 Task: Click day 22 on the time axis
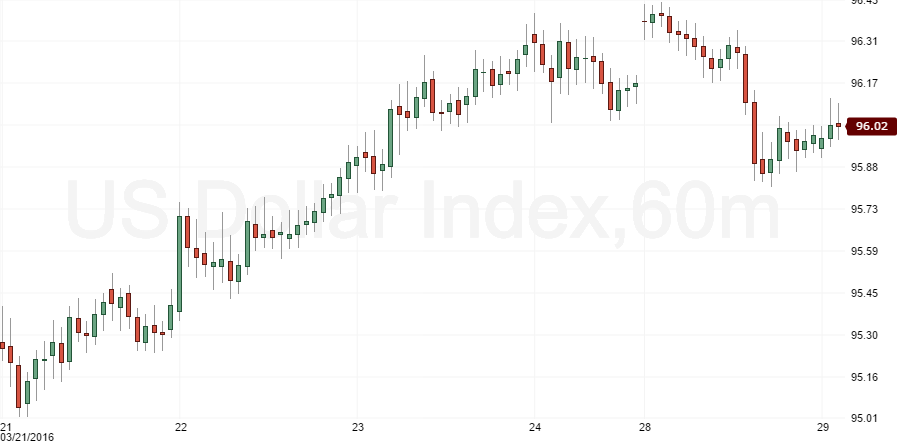point(181,427)
